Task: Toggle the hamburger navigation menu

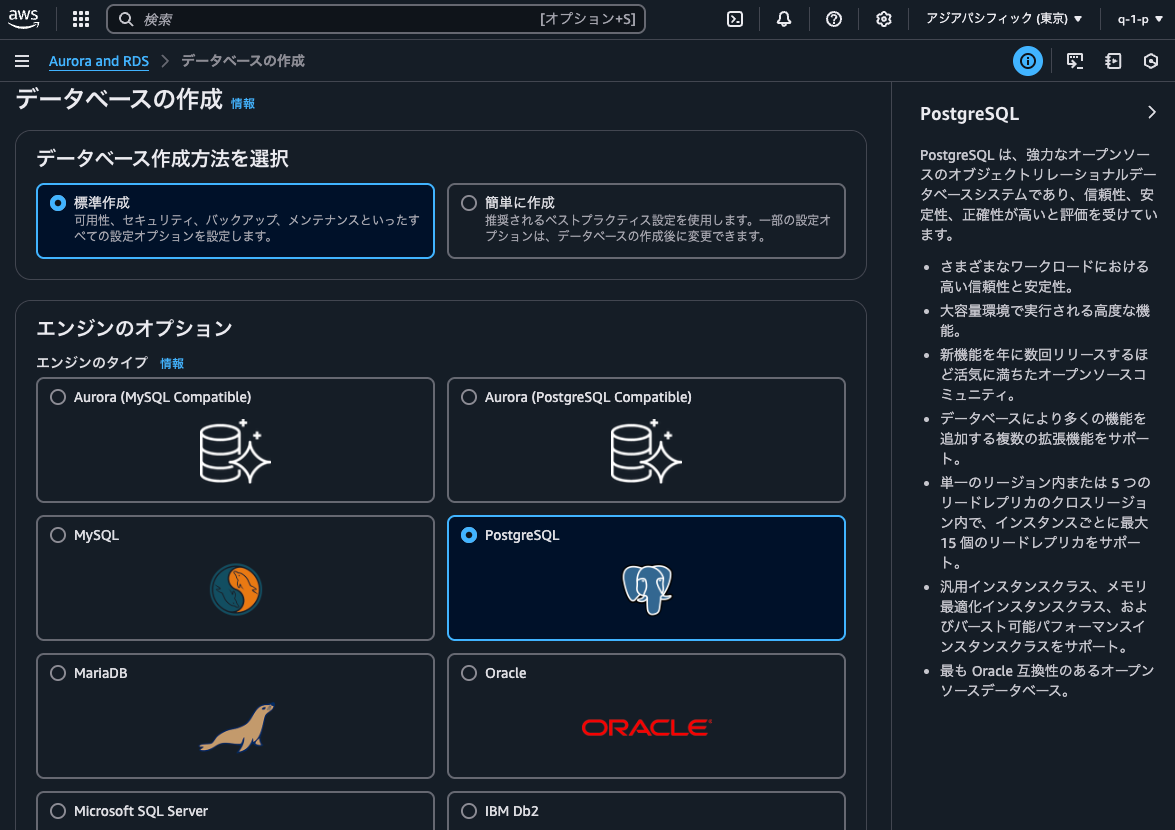Action: point(22,61)
